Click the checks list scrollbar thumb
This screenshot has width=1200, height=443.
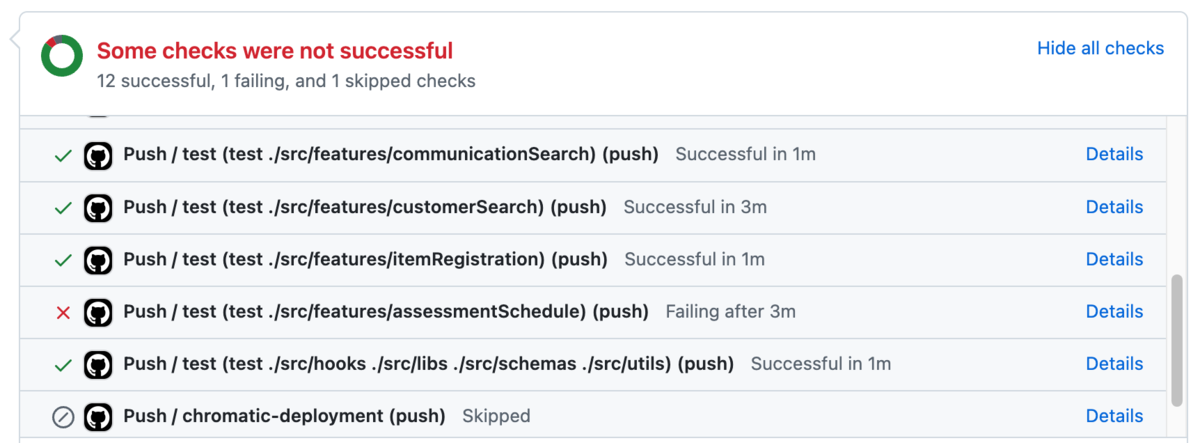pyautogui.click(x=1176, y=340)
